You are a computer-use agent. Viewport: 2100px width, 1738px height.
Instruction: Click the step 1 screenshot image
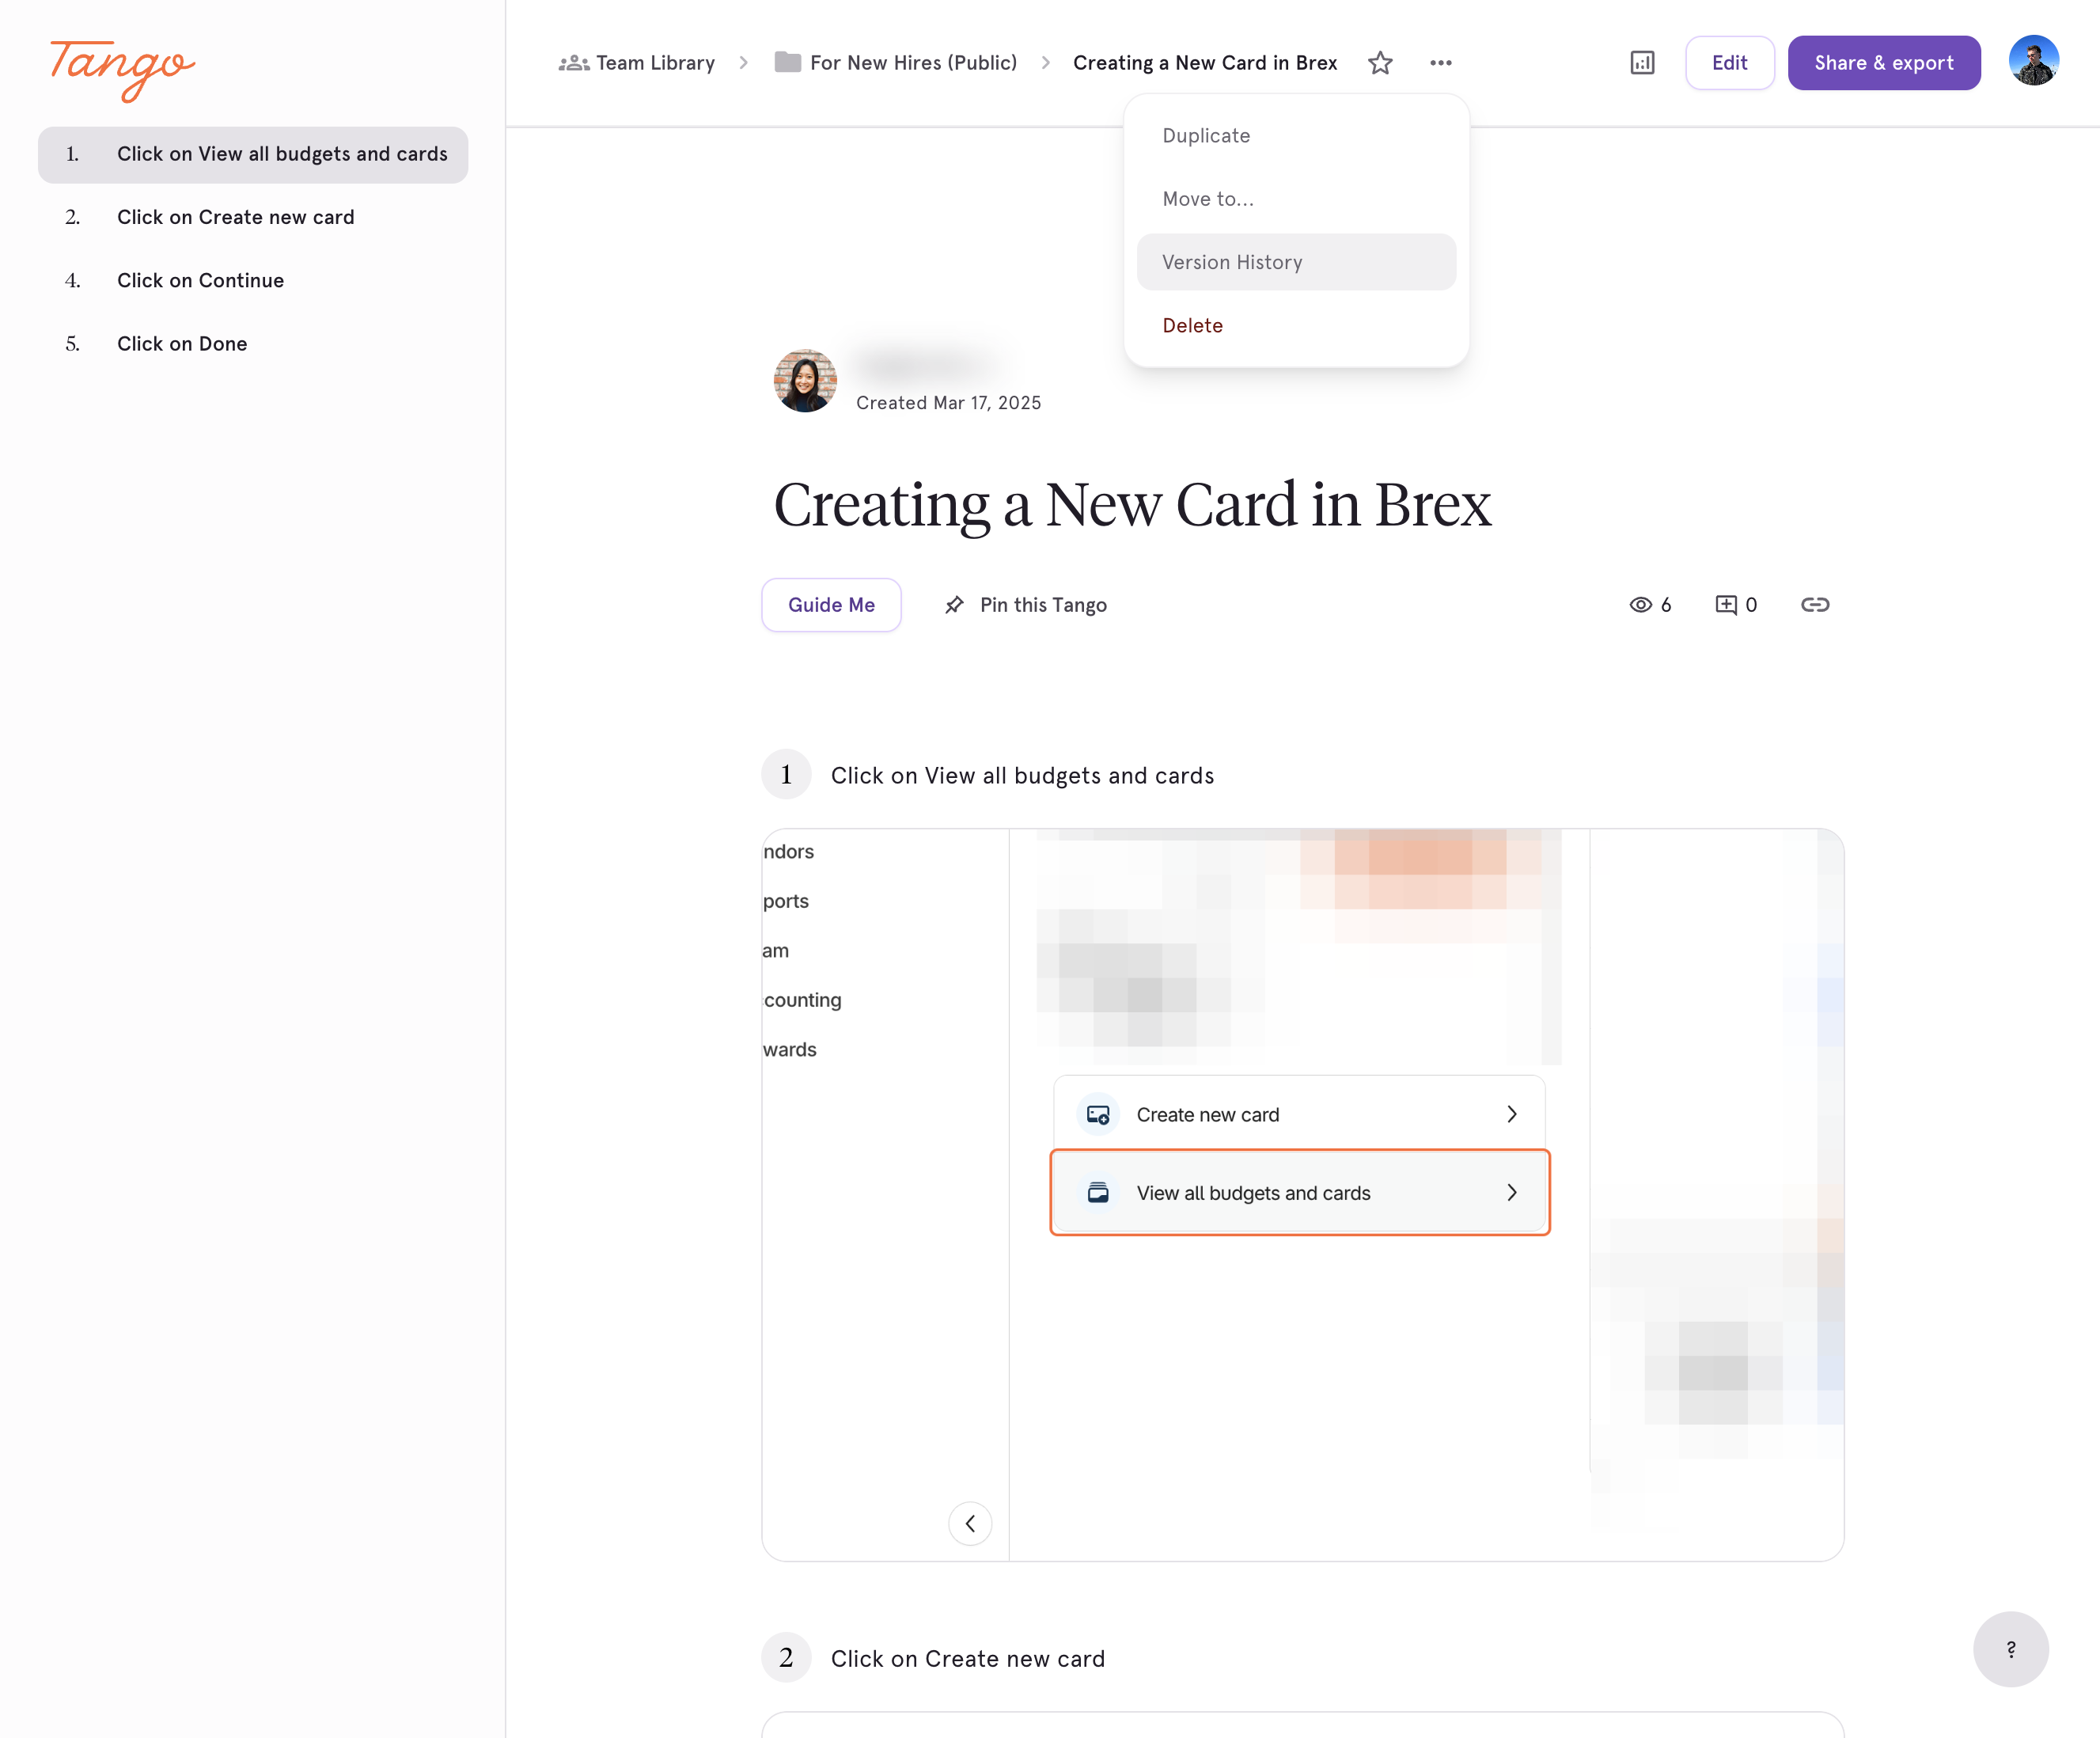(x=1302, y=1194)
